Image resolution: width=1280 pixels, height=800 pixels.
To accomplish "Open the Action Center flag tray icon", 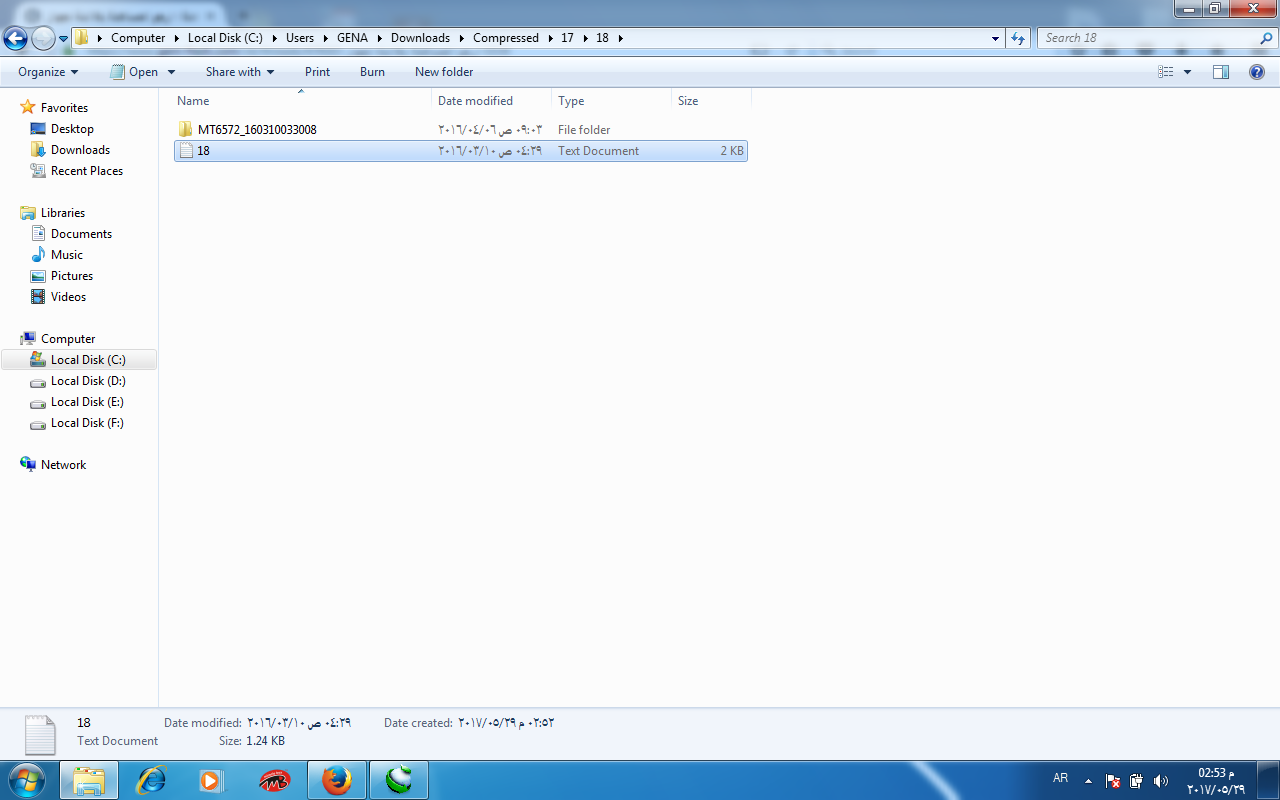I will pyautogui.click(x=1113, y=781).
